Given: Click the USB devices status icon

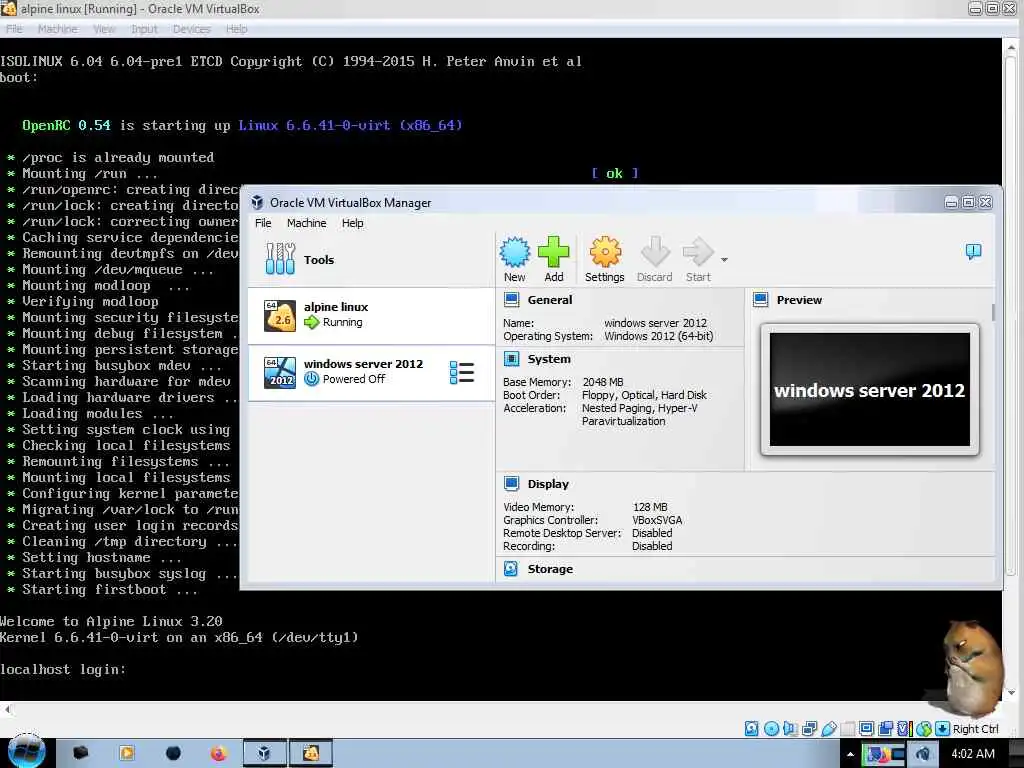Looking at the screenshot, I should coord(829,729).
